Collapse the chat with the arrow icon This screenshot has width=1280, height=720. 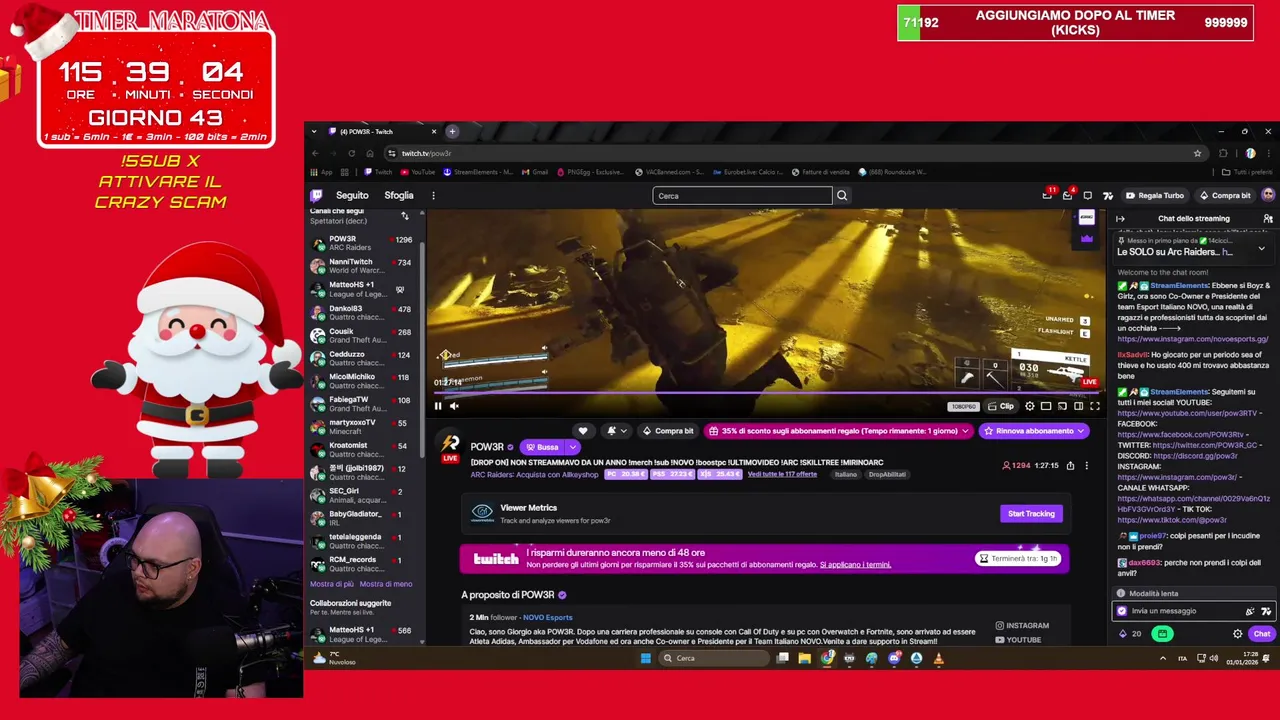pos(1120,219)
